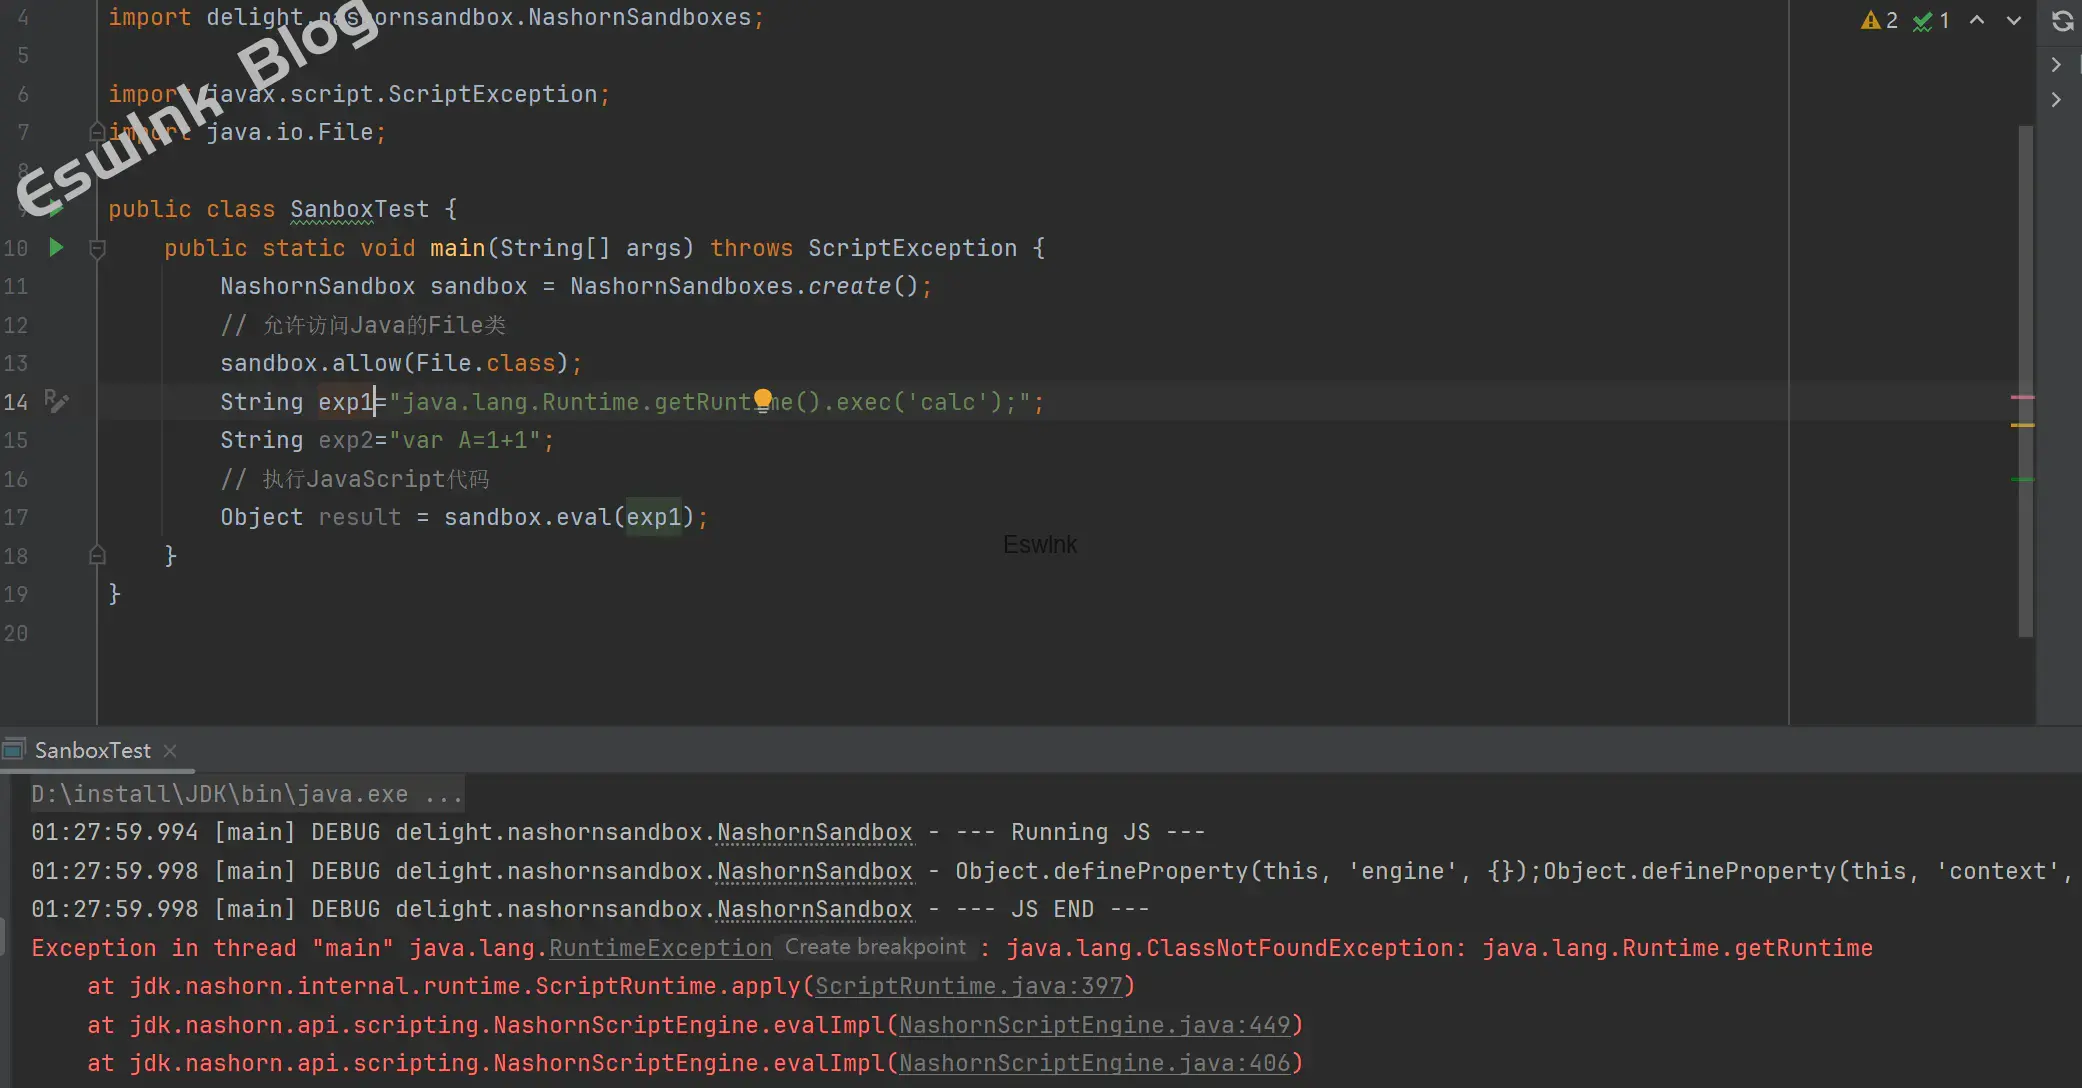Click the yellow warning triangle inspection indicator

[1870, 20]
